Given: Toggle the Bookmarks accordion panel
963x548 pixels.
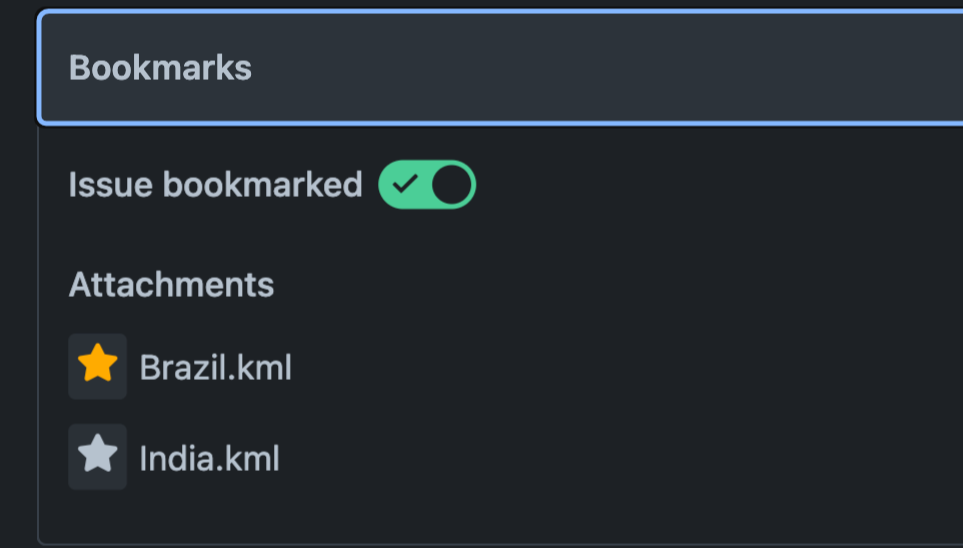Looking at the screenshot, I should (x=500, y=68).
